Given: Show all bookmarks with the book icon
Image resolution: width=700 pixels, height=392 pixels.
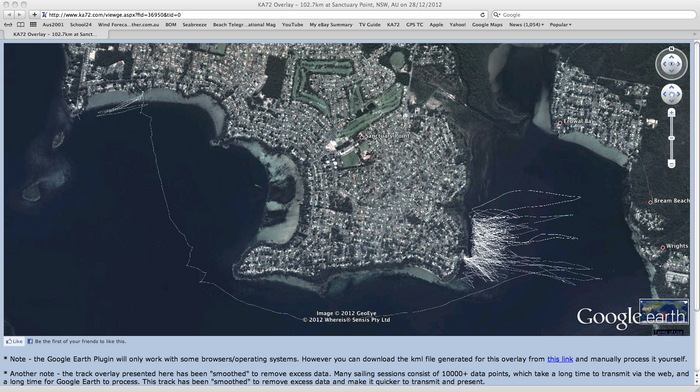Looking at the screenshot, I should [x=21, y=25].
